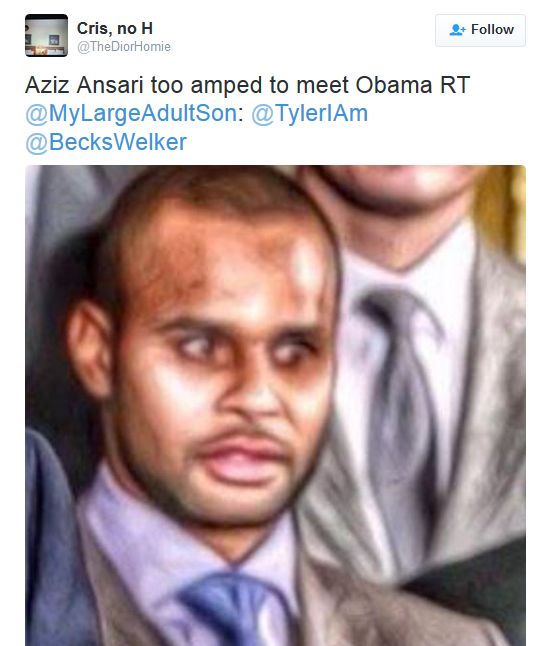Screen dimensions: 554x646
Task: Open the @MyLargeAdultSon mention
Action: [x=131, y=114]
